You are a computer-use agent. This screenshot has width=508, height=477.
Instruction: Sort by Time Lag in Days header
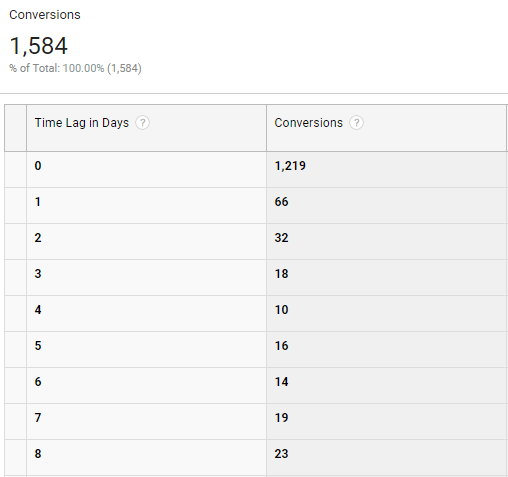point(82,123)
